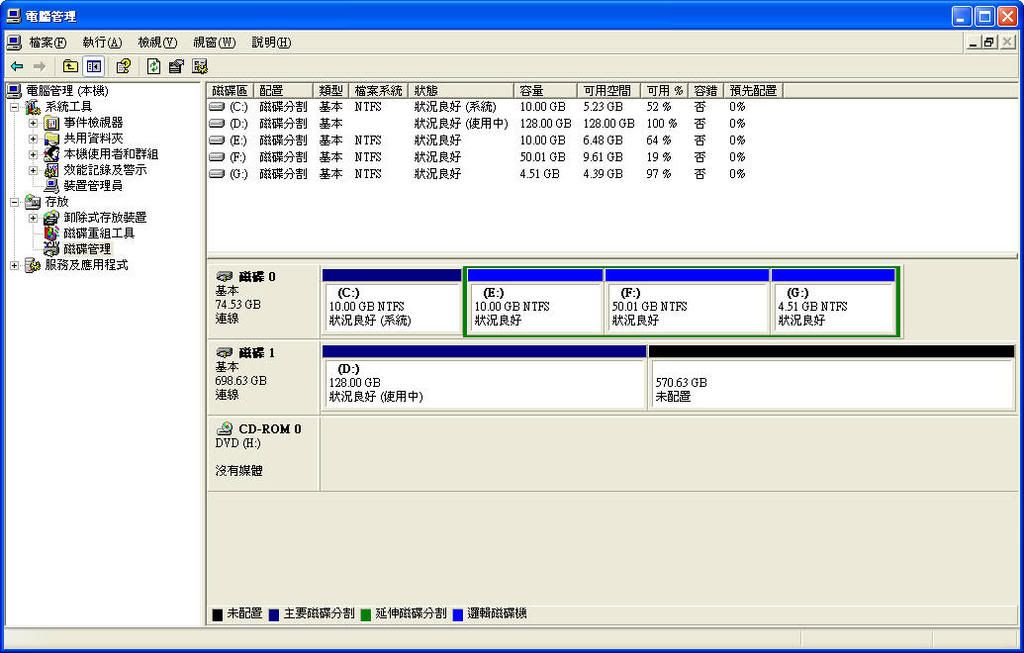
Task: Sort the volume list by 容量 column header
Action: click(x=545, y=90)
